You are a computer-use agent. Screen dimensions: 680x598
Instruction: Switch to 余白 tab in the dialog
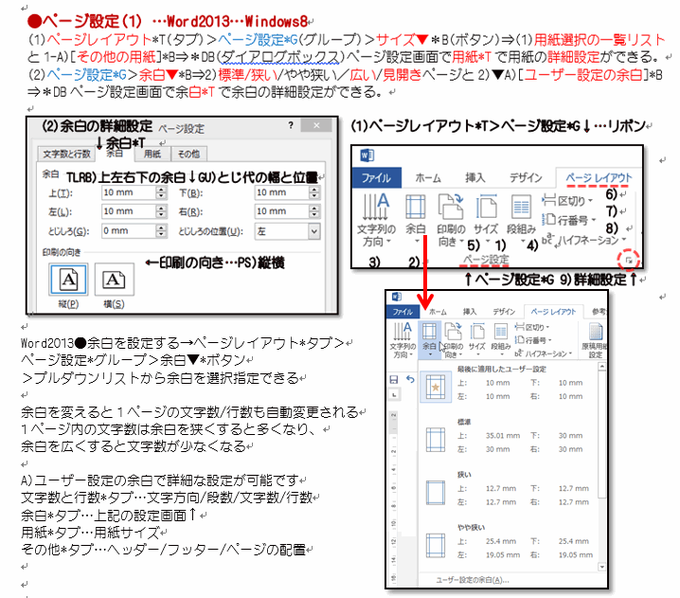click(x=114, y=154)
